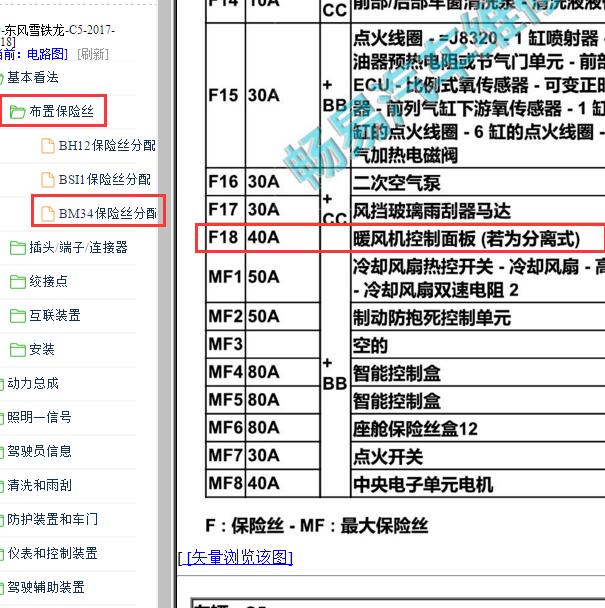Expand 驾驶辅助装置 category

tap(46, 587)
